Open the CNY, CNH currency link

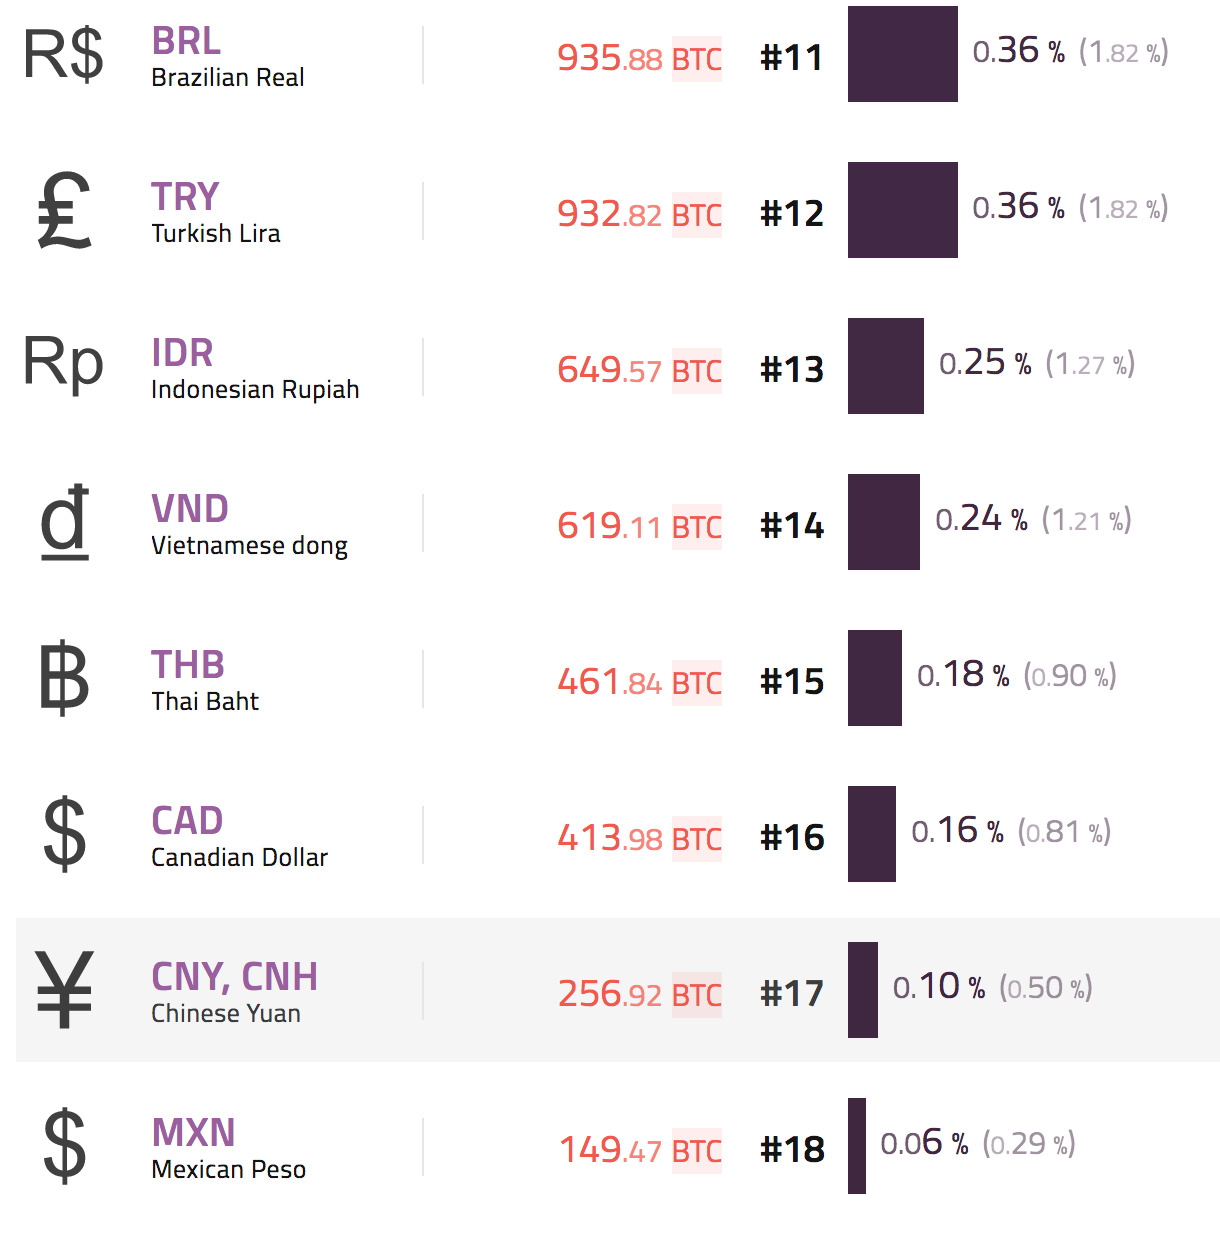[234, 977]
